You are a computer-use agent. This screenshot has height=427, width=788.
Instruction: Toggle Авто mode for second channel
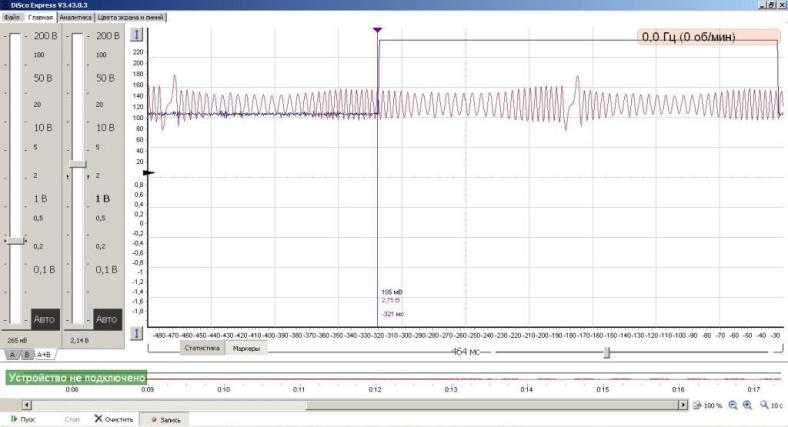coord(106,320)
